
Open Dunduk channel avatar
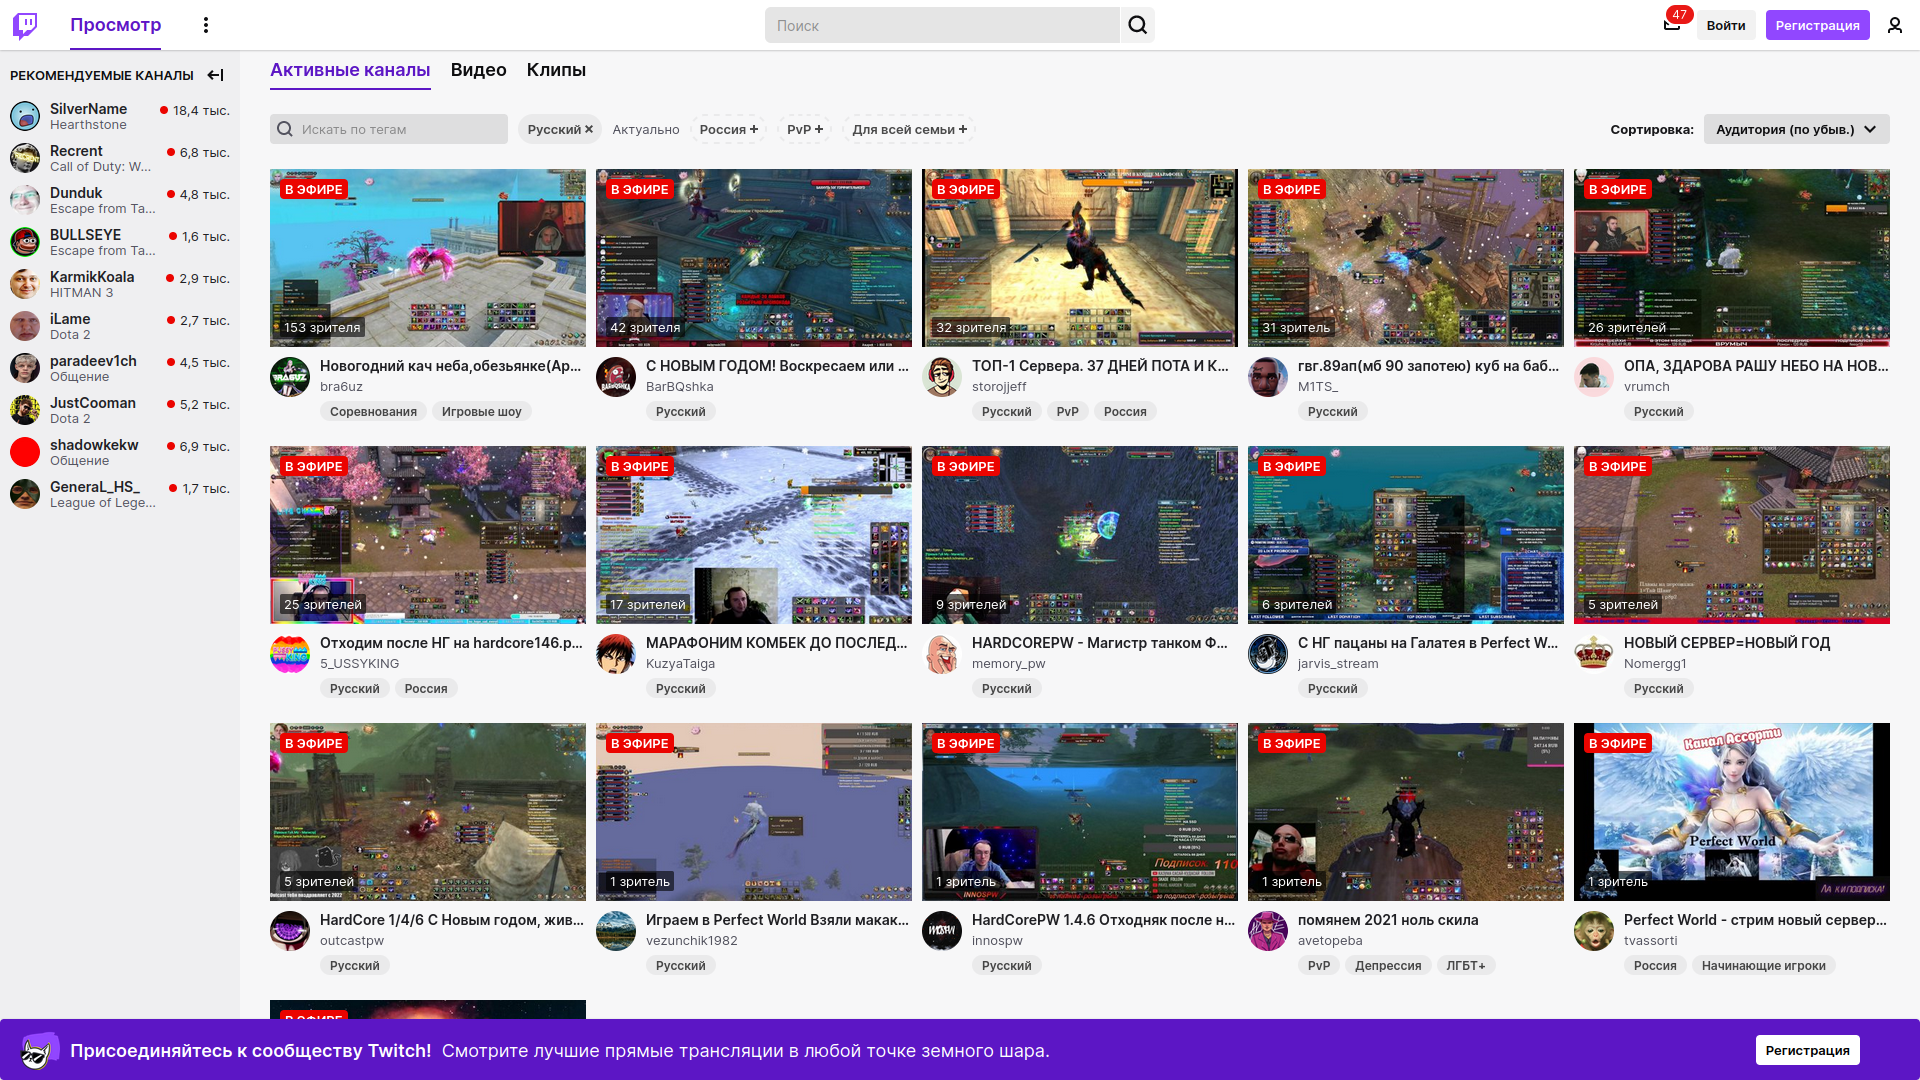[25, 200]
